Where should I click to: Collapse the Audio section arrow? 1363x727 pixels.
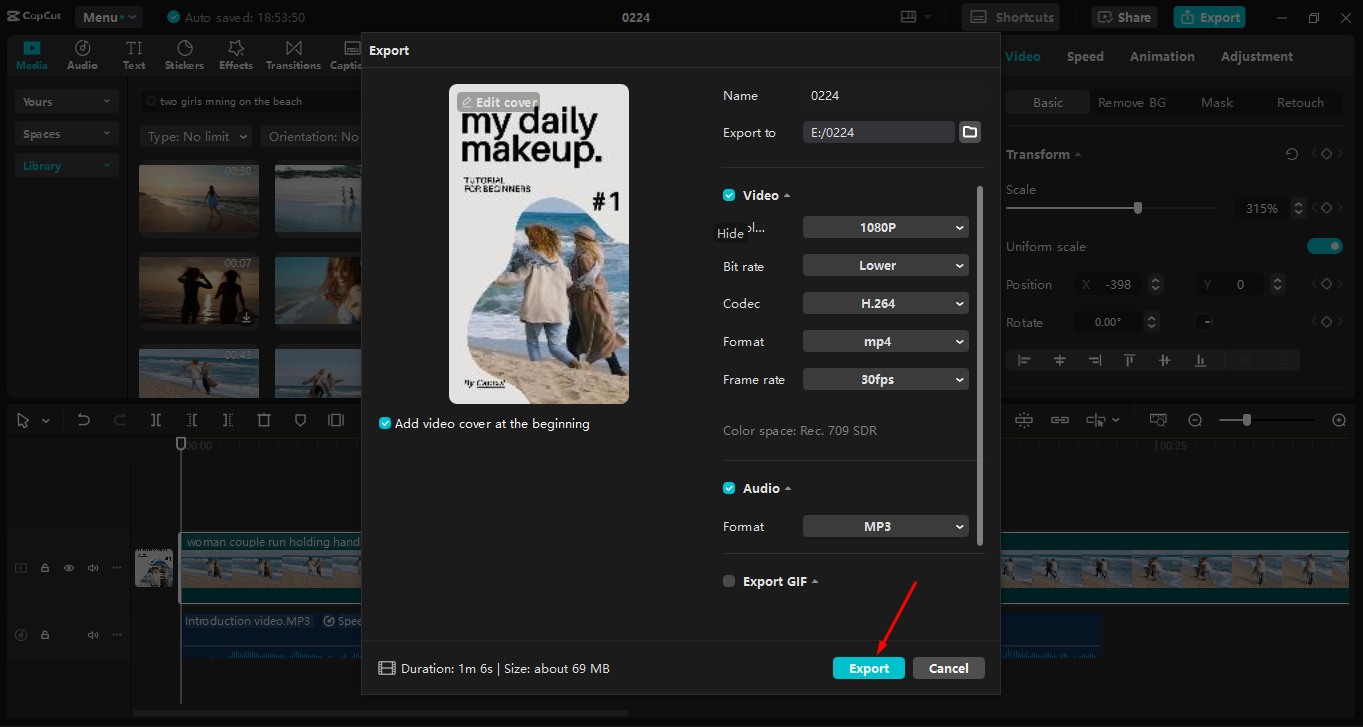788,488
